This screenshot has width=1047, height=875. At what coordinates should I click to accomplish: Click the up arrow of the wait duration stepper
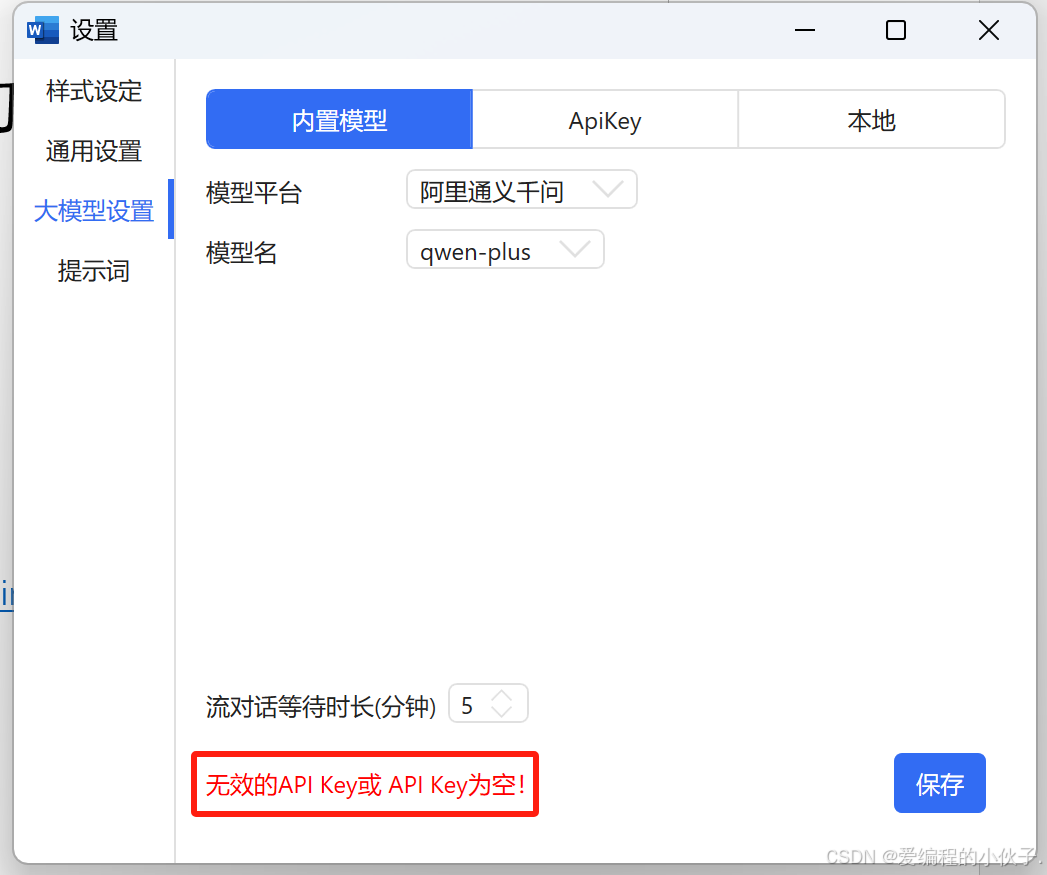[503, 697]
